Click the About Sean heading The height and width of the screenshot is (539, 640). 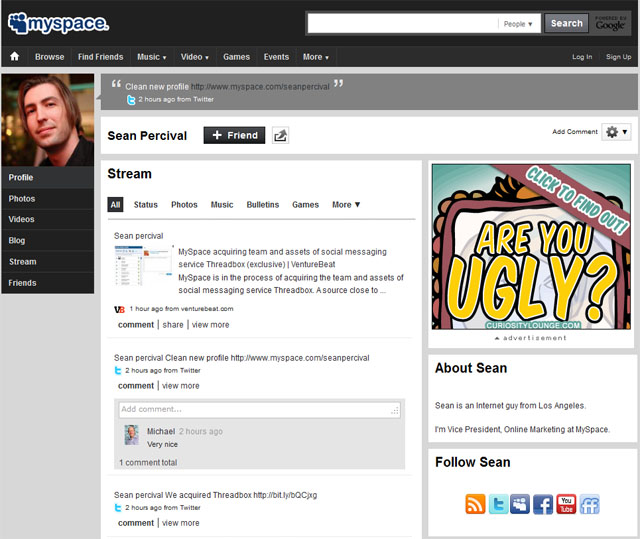tap(471, 368)
